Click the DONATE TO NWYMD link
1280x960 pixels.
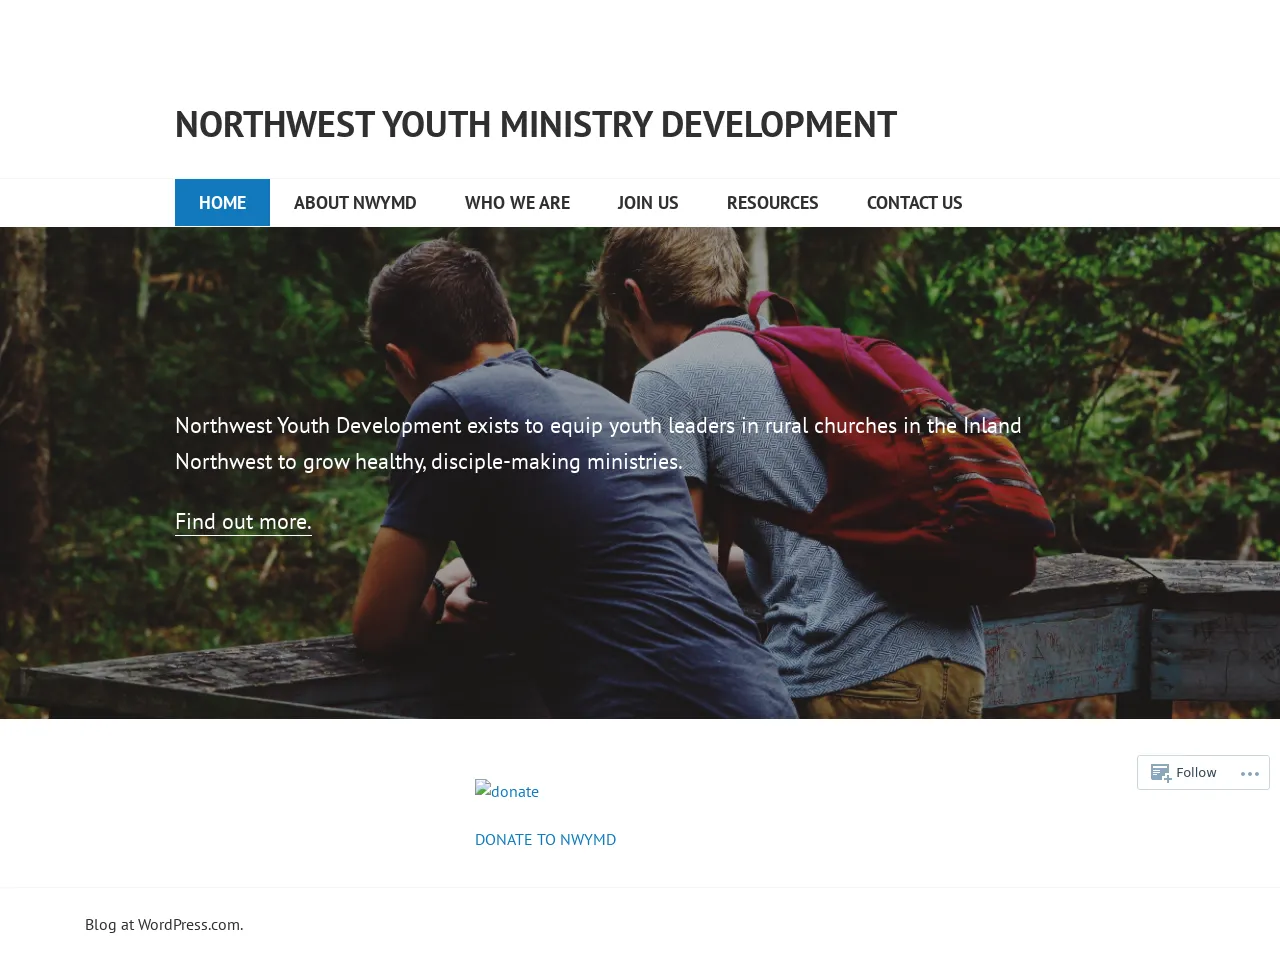(x=545, y=839)
